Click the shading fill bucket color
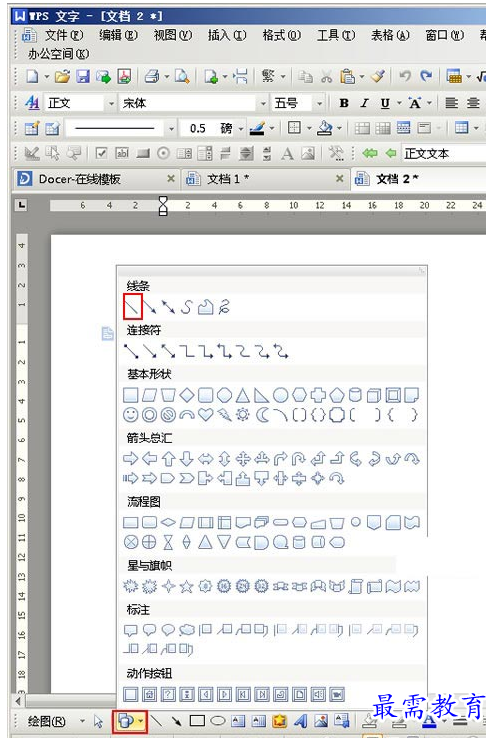 tap(325, 128)
